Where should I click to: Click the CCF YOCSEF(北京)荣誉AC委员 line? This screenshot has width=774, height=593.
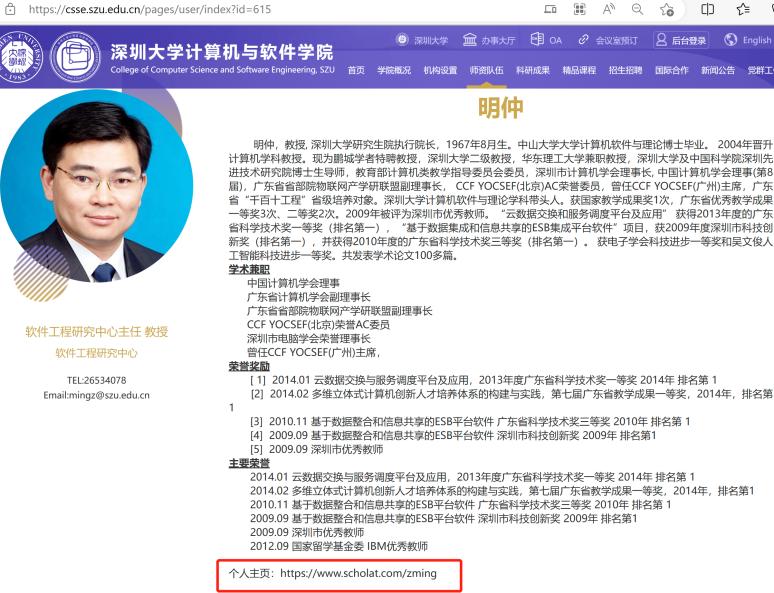coord(318,324)
